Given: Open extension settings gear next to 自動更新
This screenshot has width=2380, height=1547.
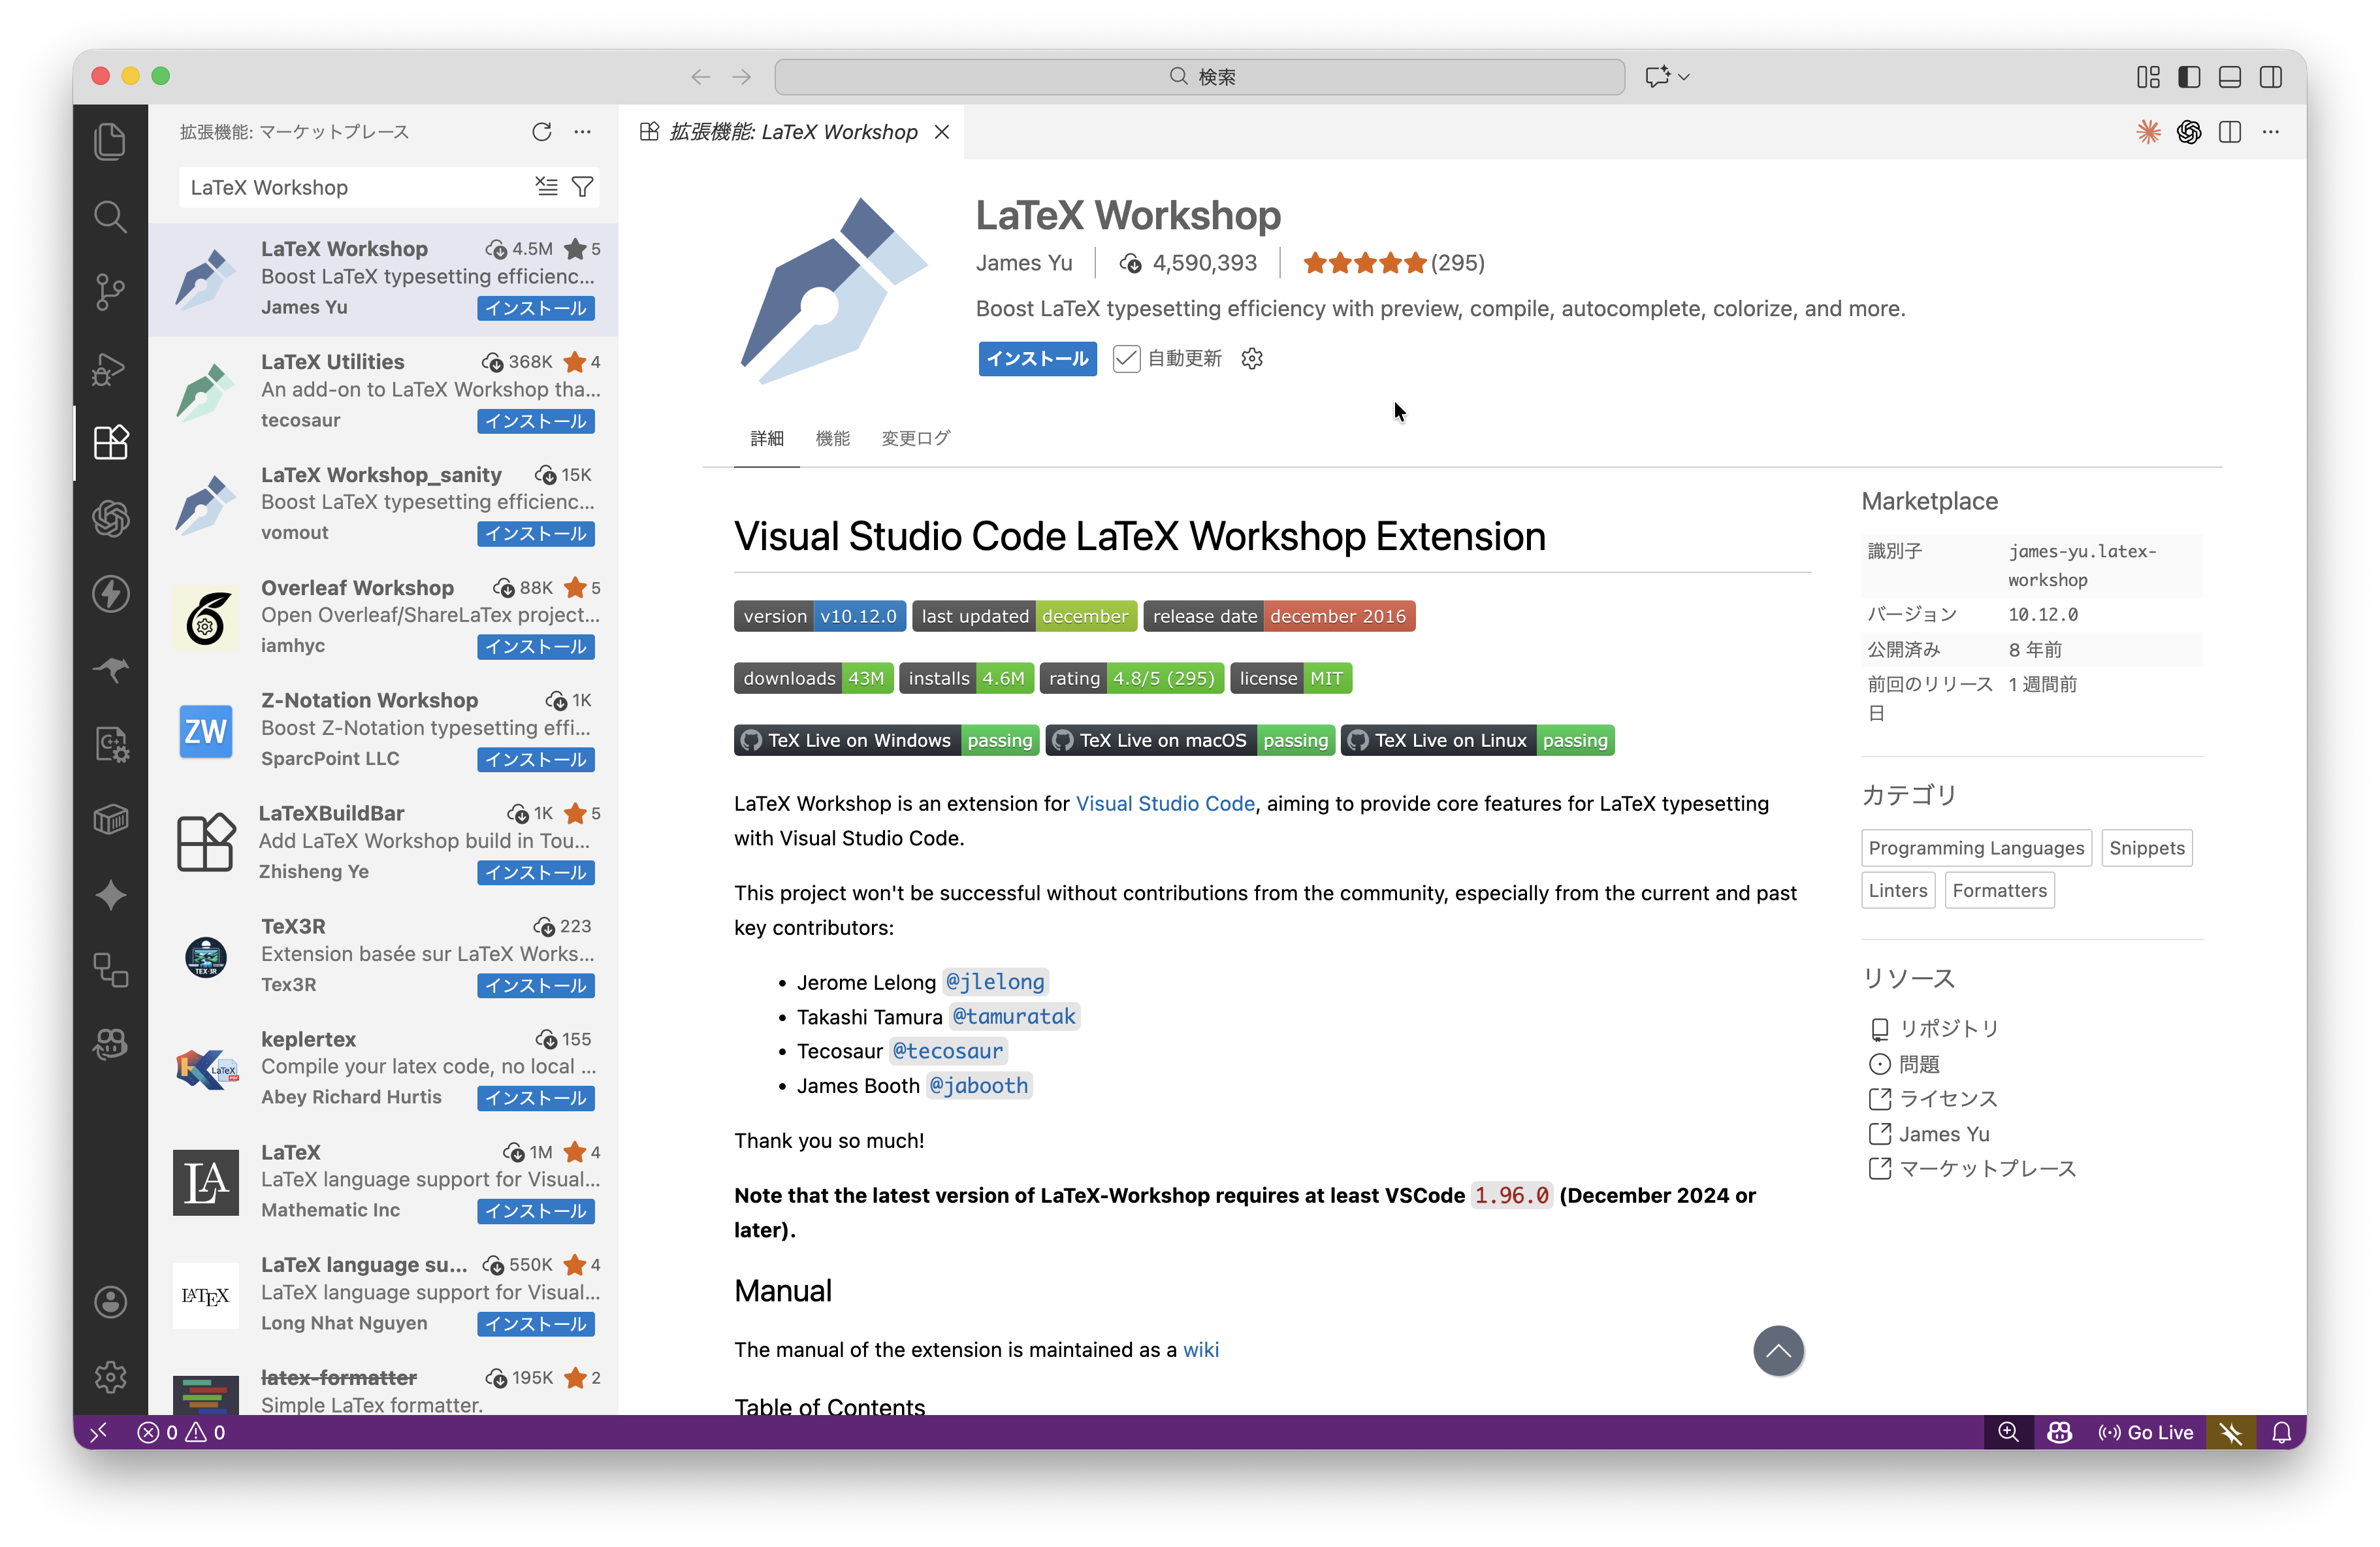Looking at the screenshot, I should pyautogui.click(x=1252, y=359).
